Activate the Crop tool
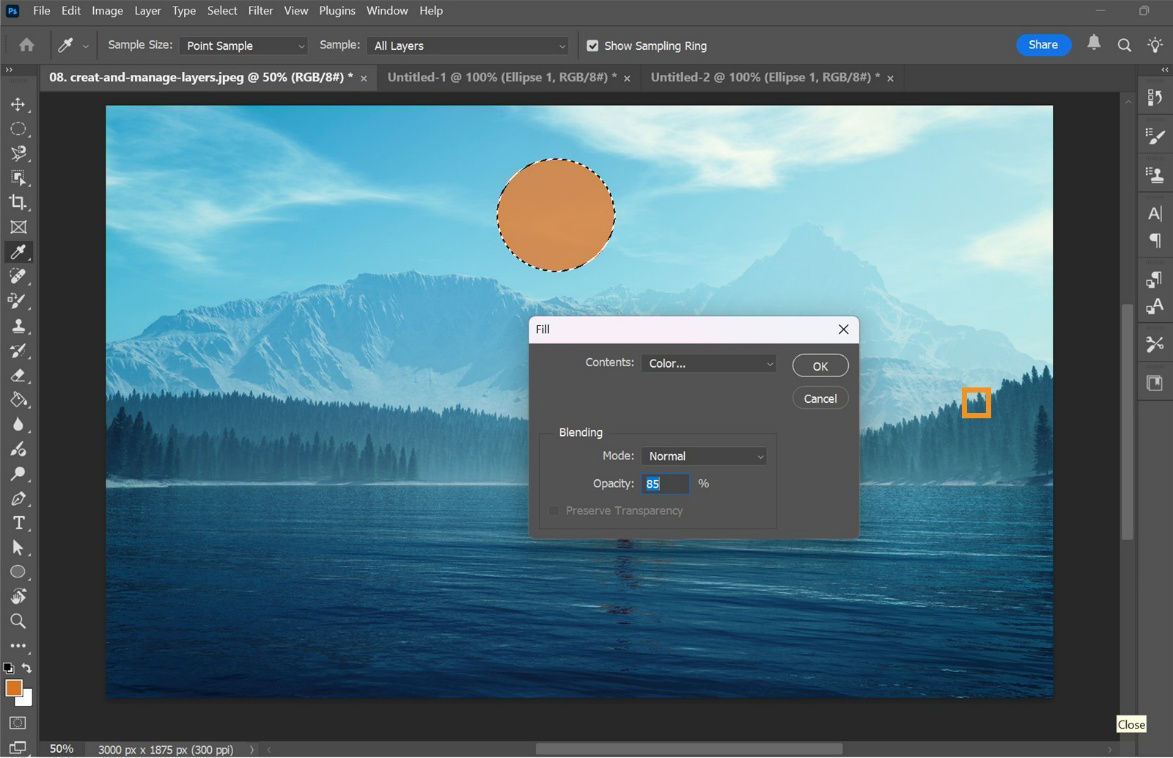 [18, 202]
